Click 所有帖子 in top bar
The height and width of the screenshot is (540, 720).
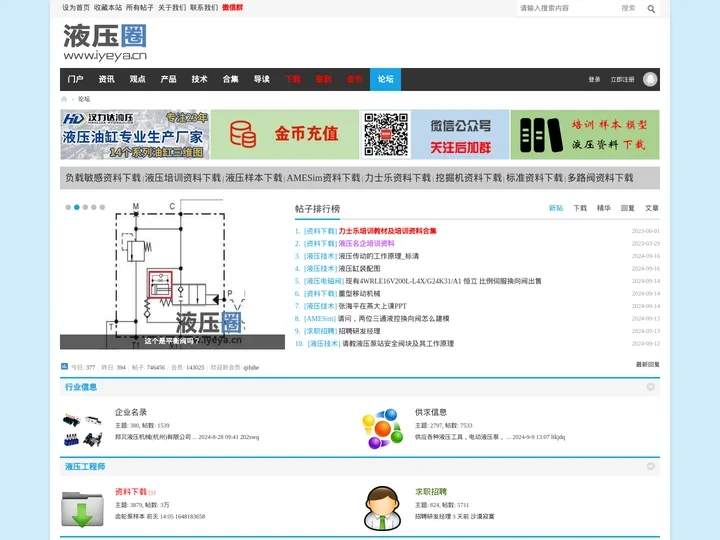click(140, 8)
